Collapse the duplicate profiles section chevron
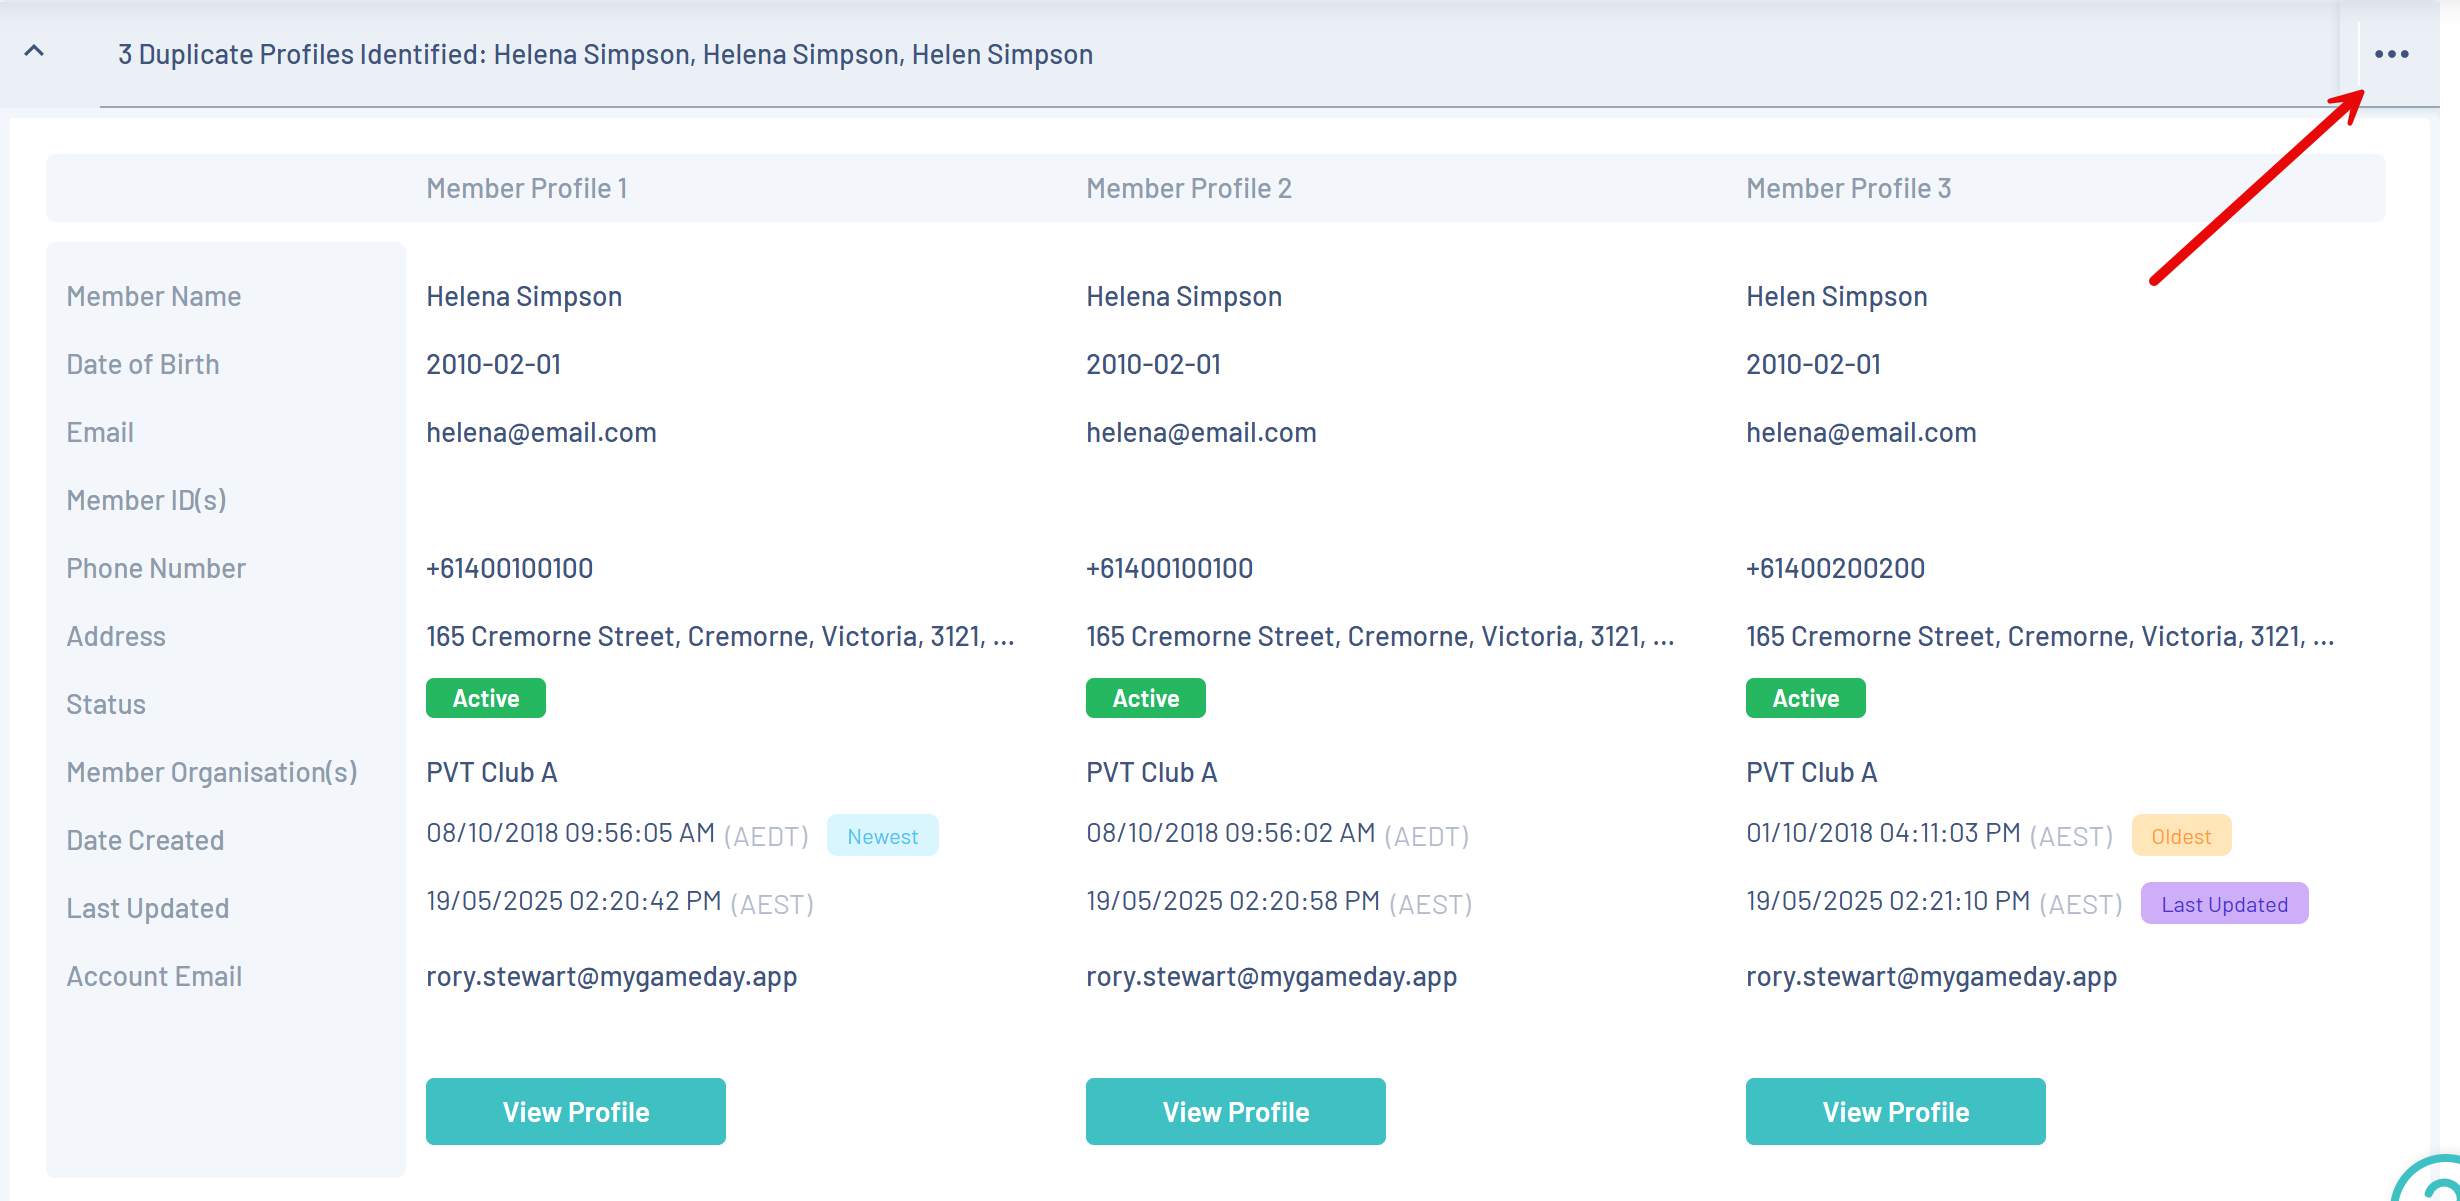Image resolution: width=2460 pixels, height=1201 pixels. [34, 51]
